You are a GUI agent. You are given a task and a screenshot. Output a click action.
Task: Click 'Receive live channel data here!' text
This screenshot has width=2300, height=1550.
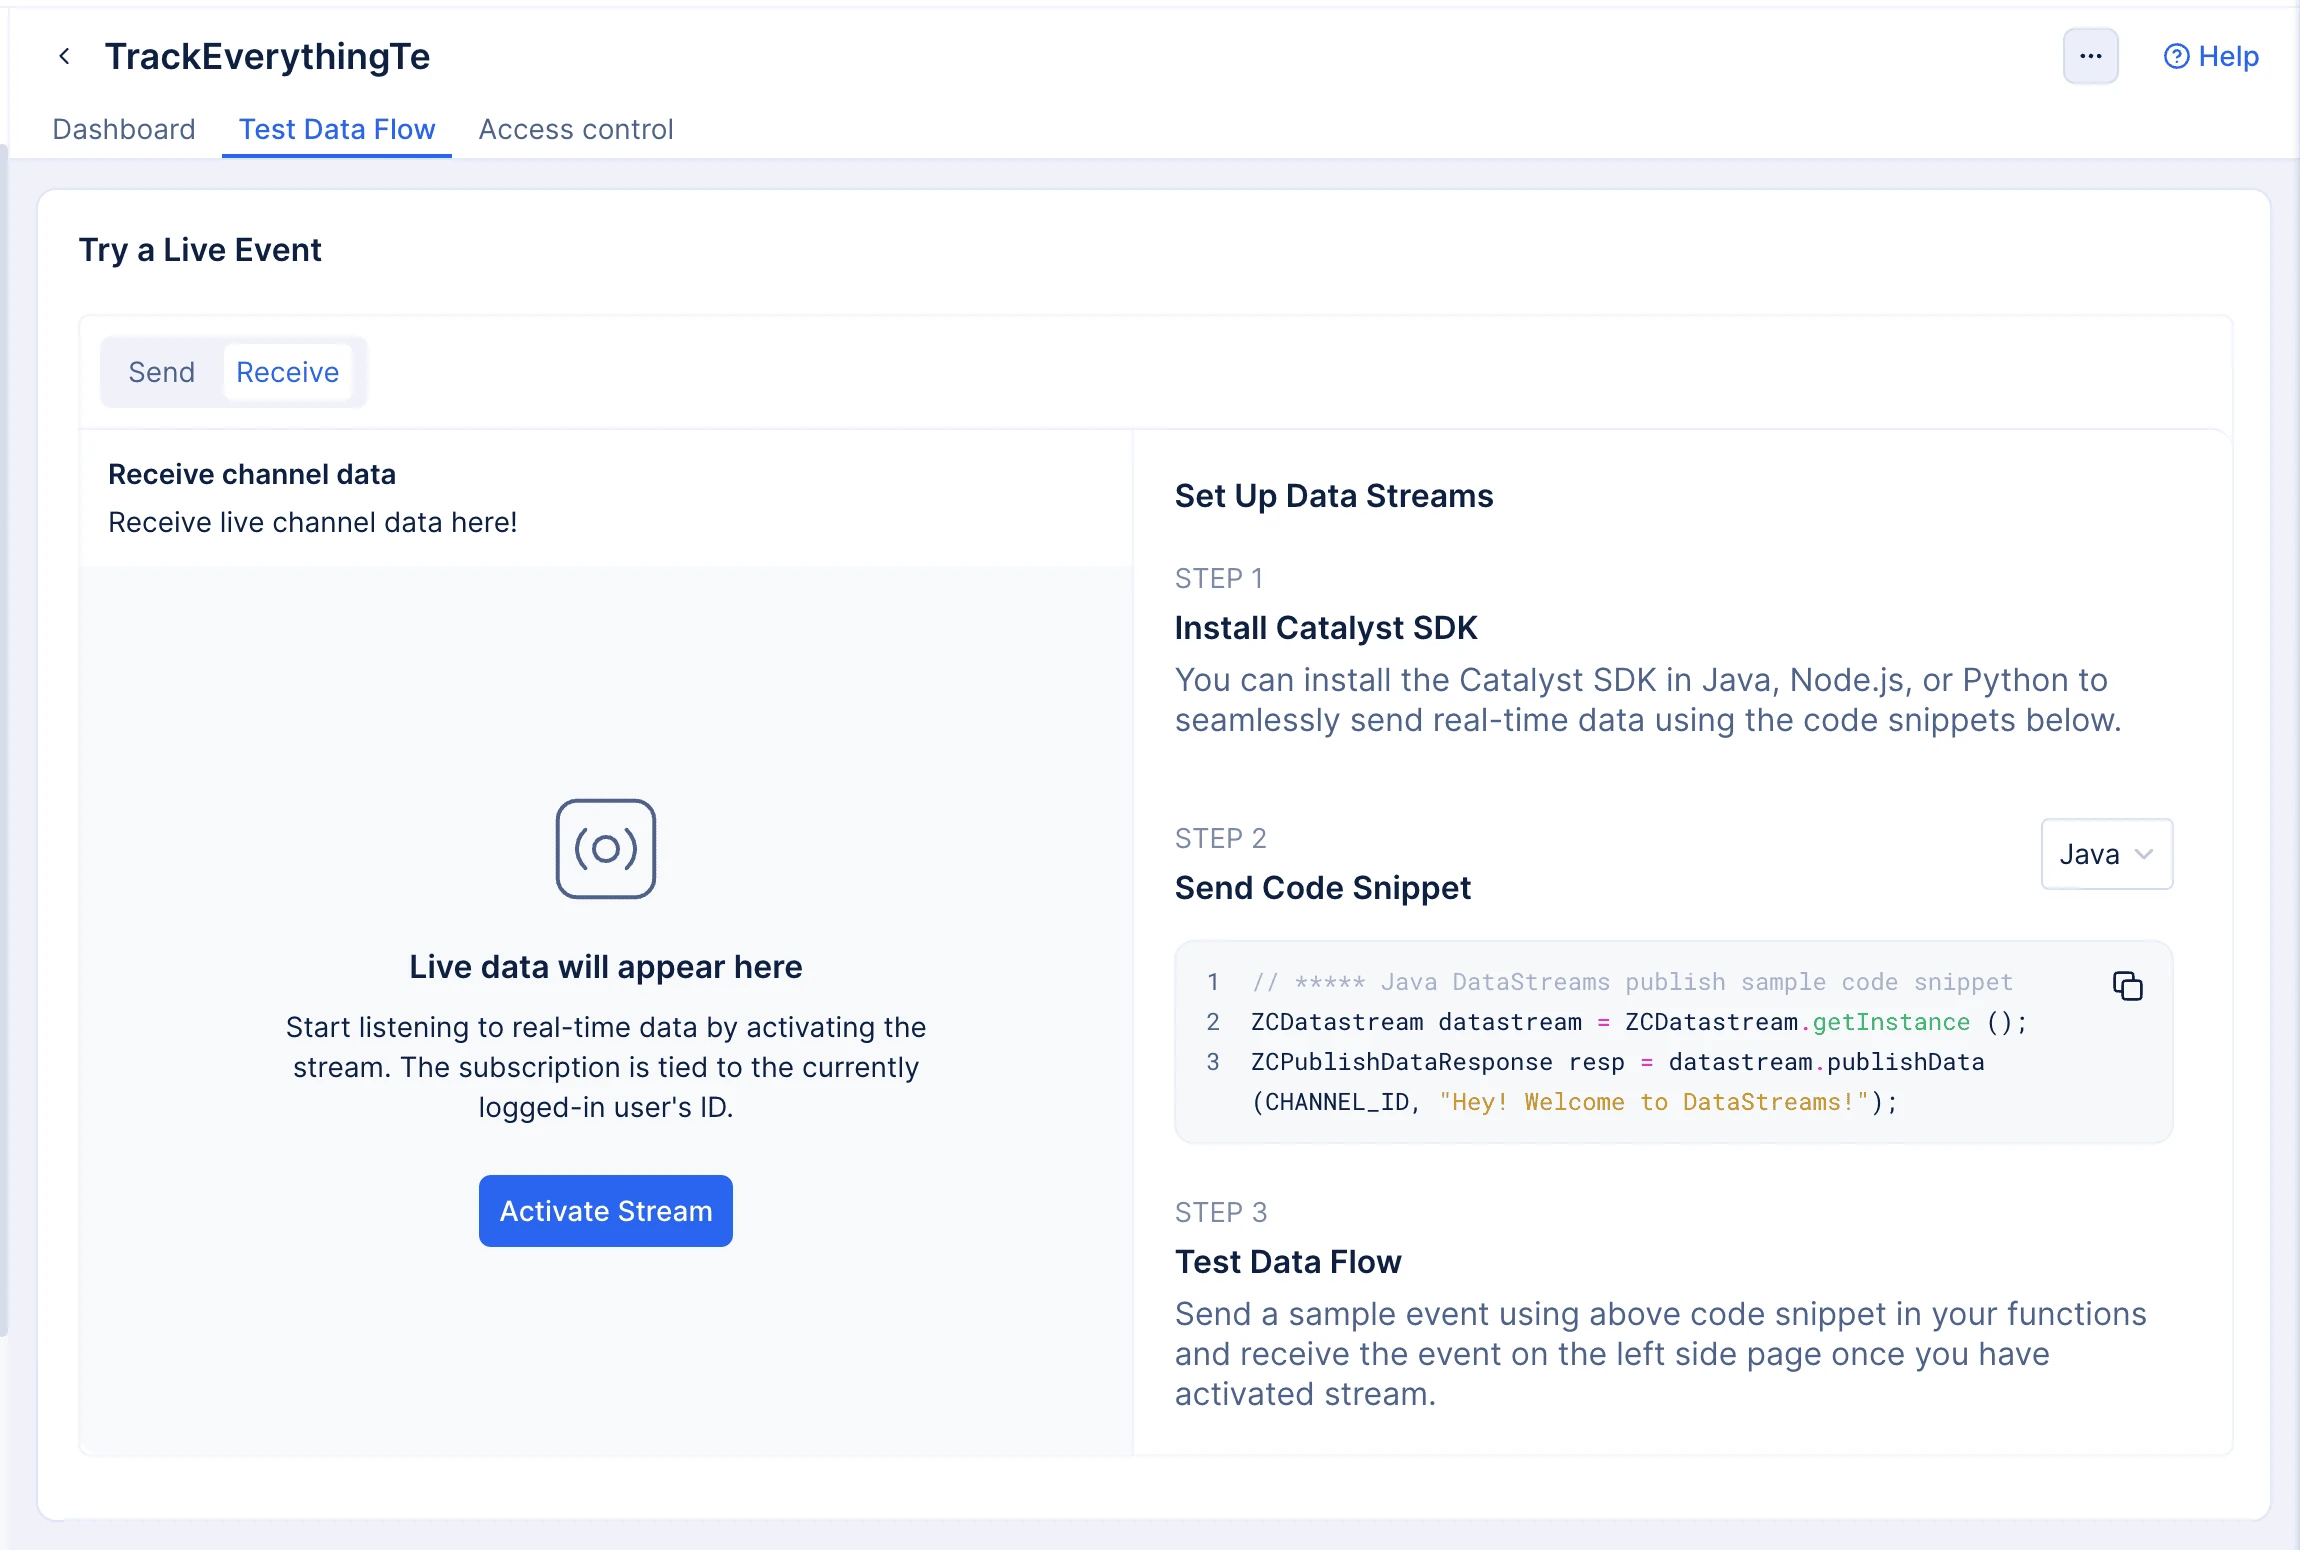(x=313, y=522)
